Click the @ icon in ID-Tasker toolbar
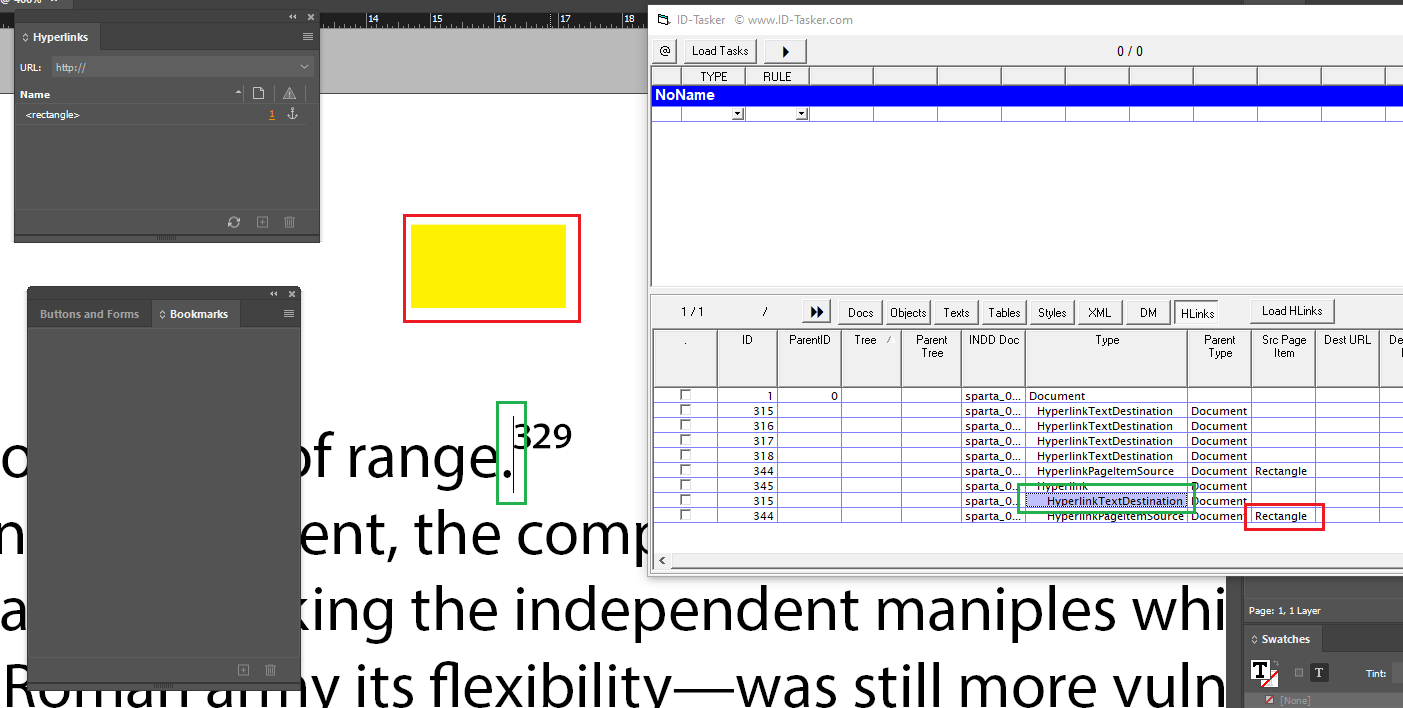Screen dimensions: 1403x708 663,50
